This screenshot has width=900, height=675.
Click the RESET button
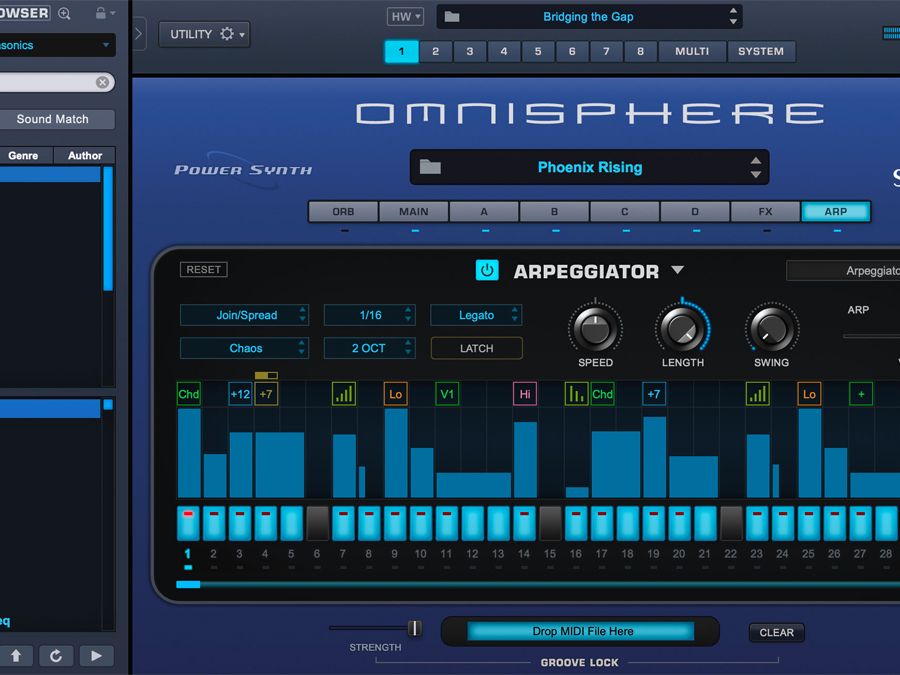[204, 269]
